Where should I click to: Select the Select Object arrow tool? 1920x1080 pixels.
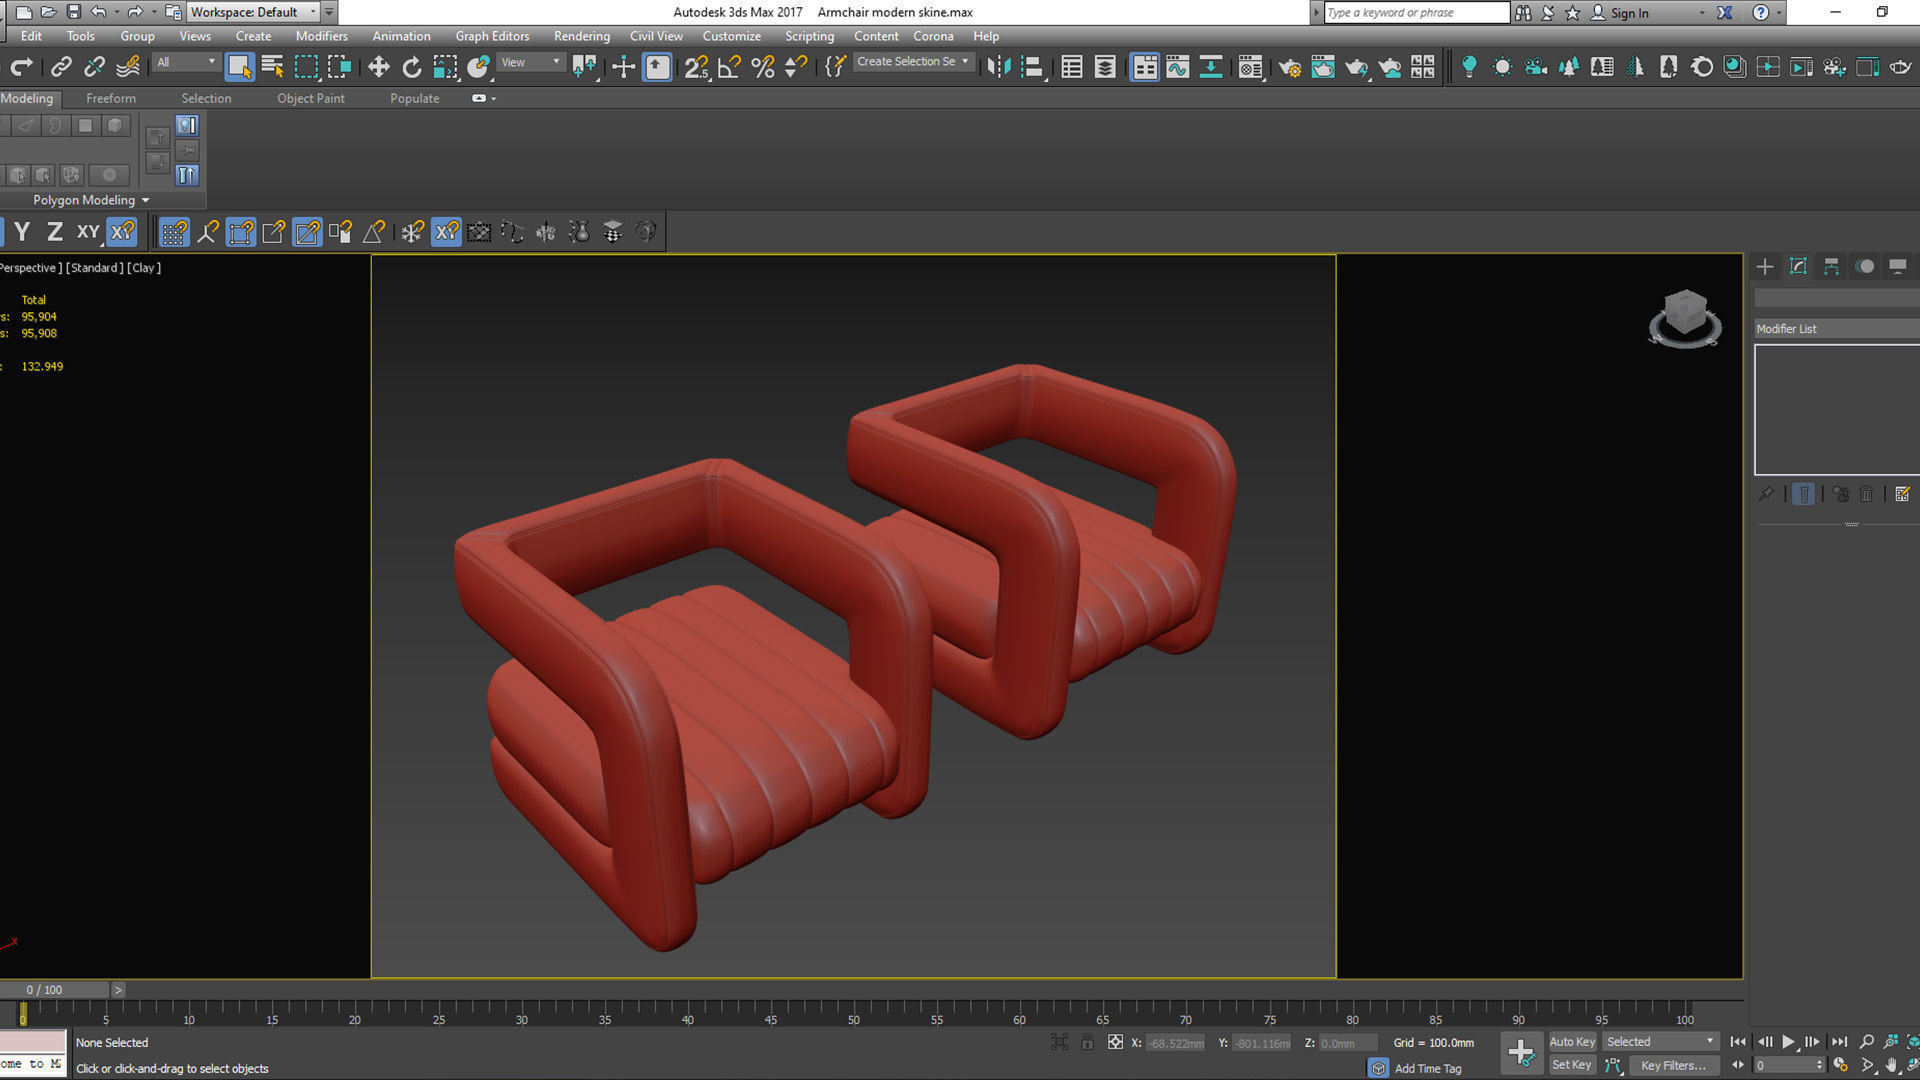239,67
